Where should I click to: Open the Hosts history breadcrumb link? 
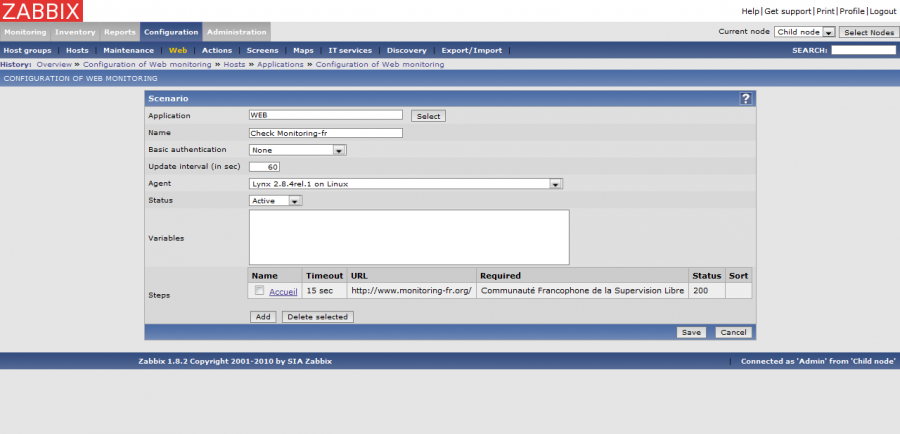234,65
